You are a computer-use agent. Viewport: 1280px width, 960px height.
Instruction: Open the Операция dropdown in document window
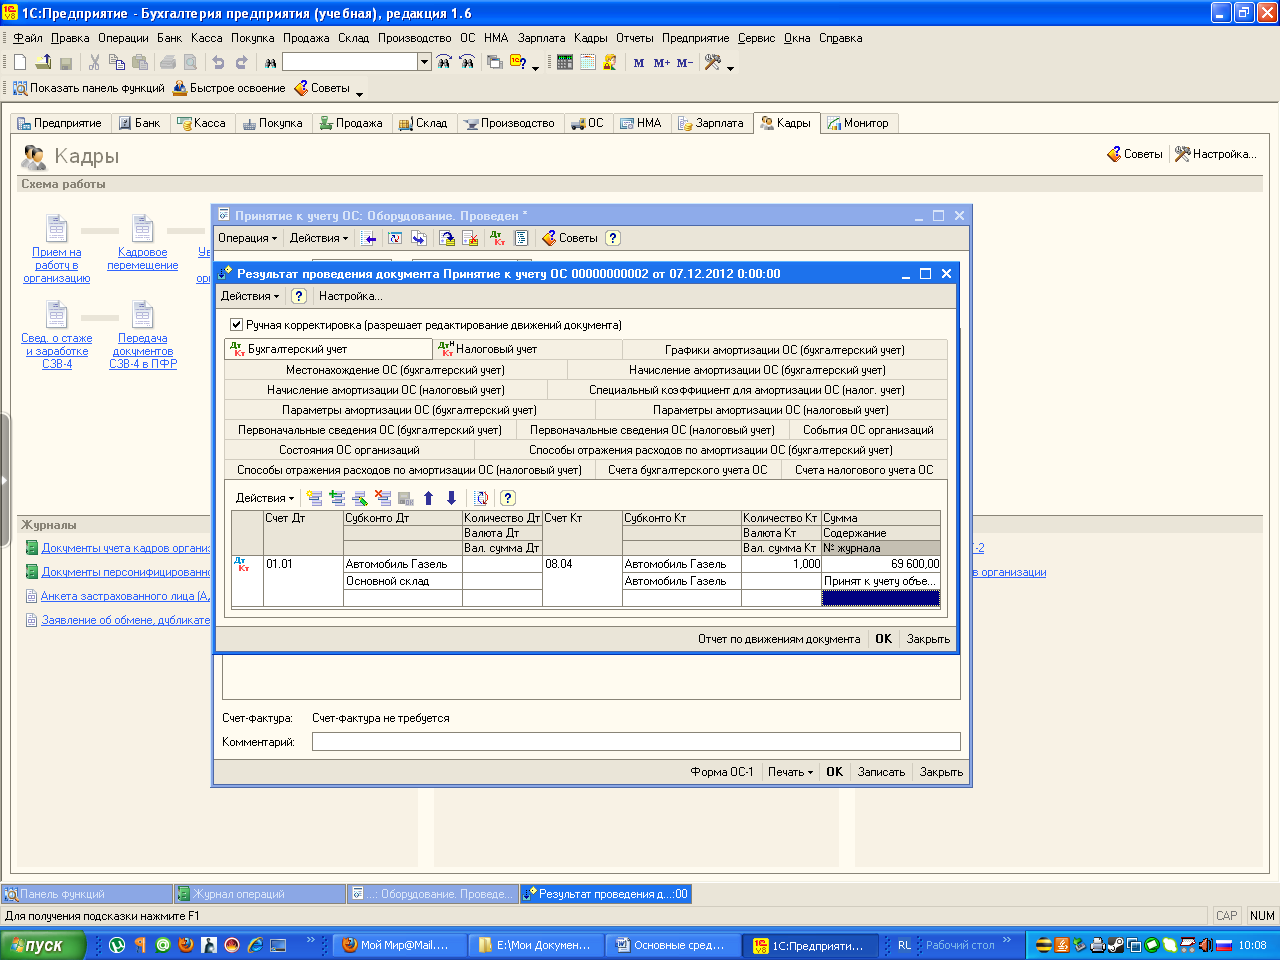(247, 238)
